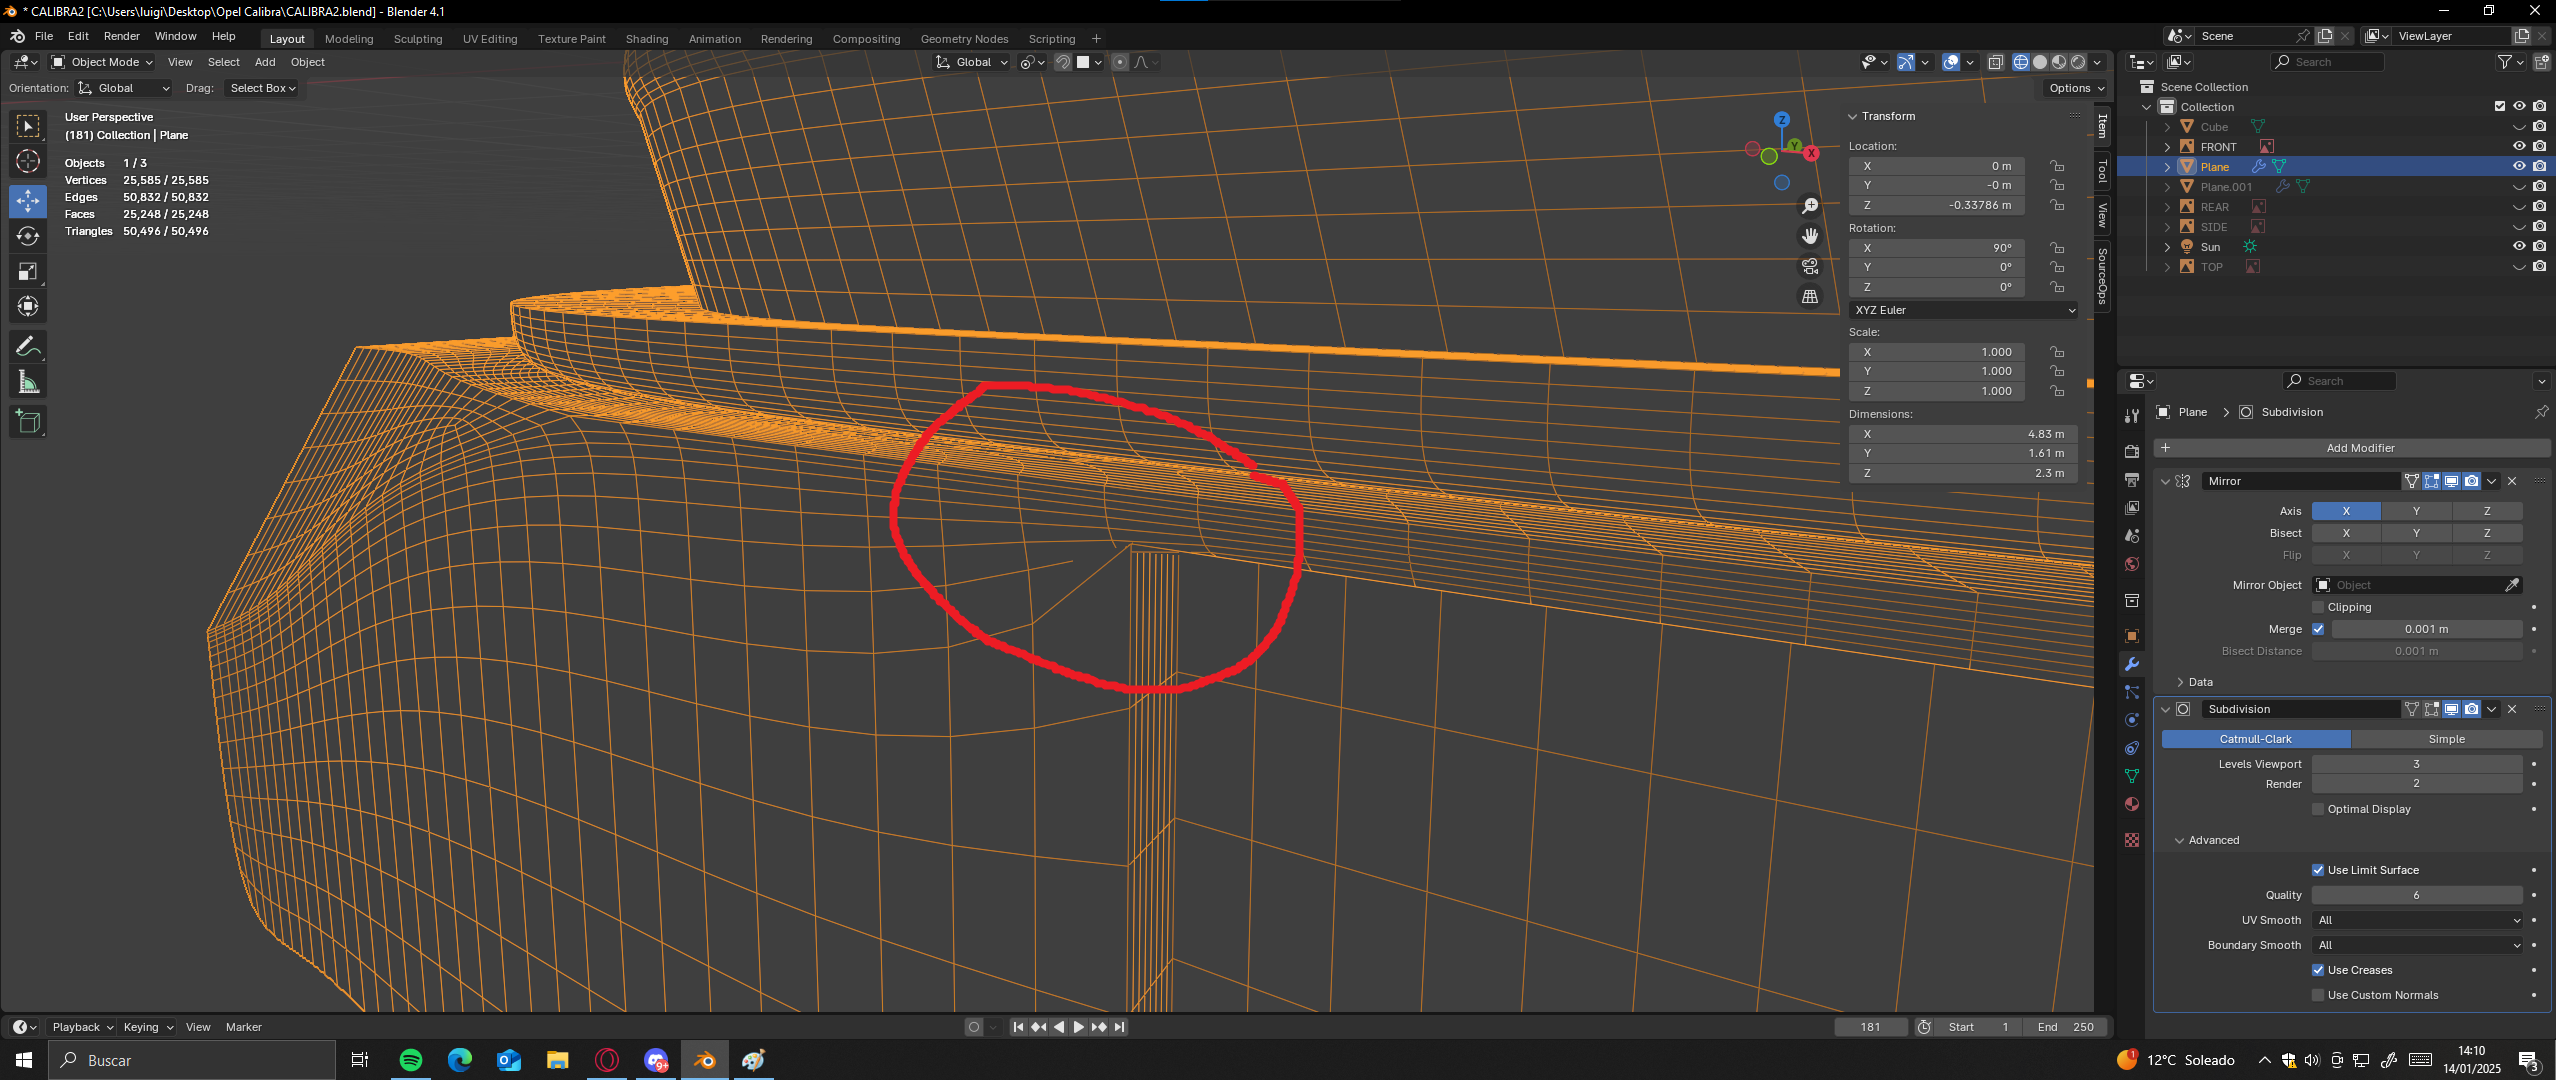Screen dimensions: 2556x1080
Task: Open the Material properties tab icon
Action: (x=2132, y=804)
